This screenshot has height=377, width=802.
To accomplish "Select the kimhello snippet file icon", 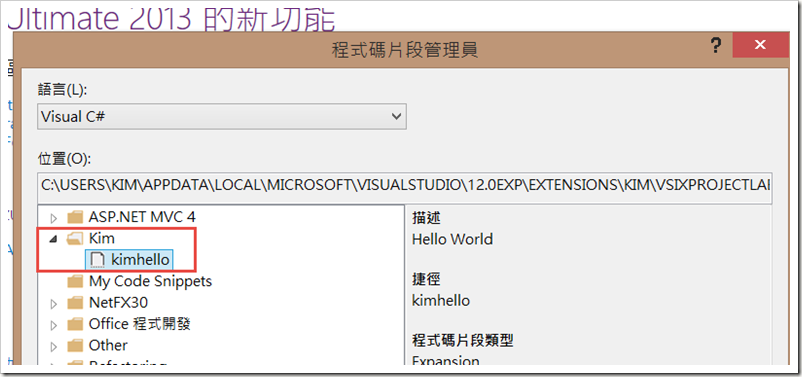I will (x=97, y=260).
